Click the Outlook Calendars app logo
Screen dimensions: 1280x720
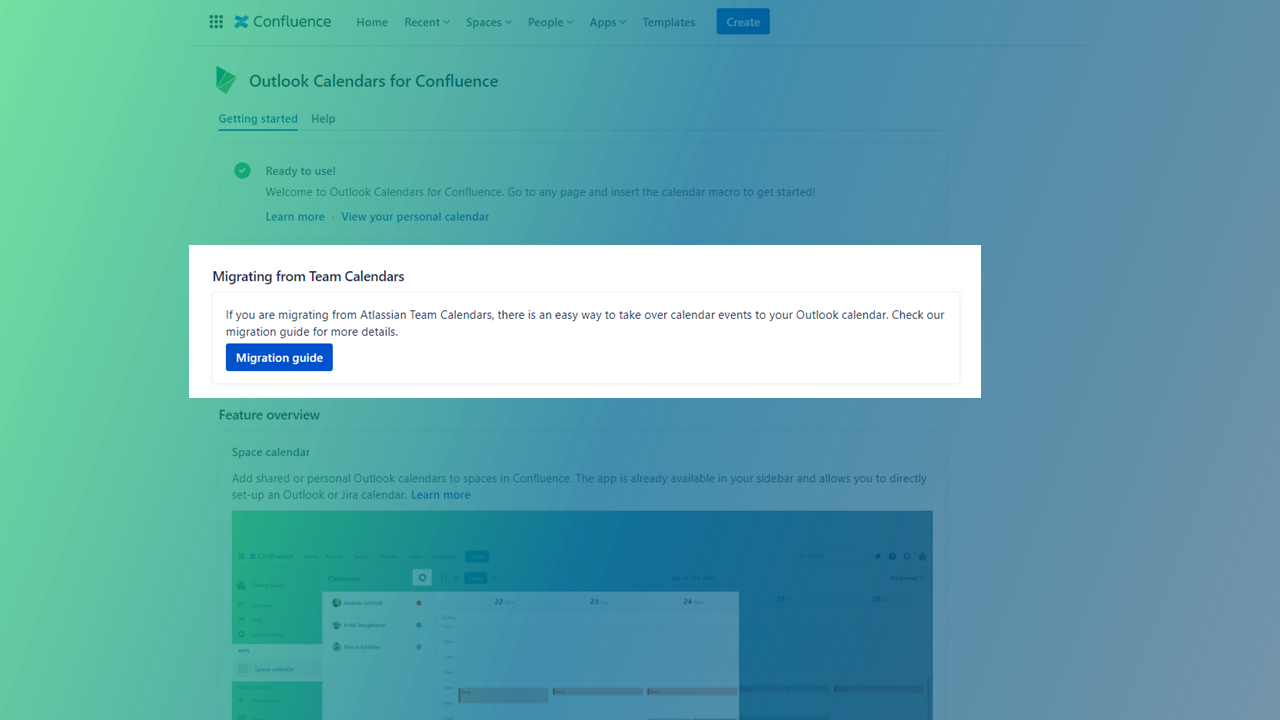pos(226,81)
